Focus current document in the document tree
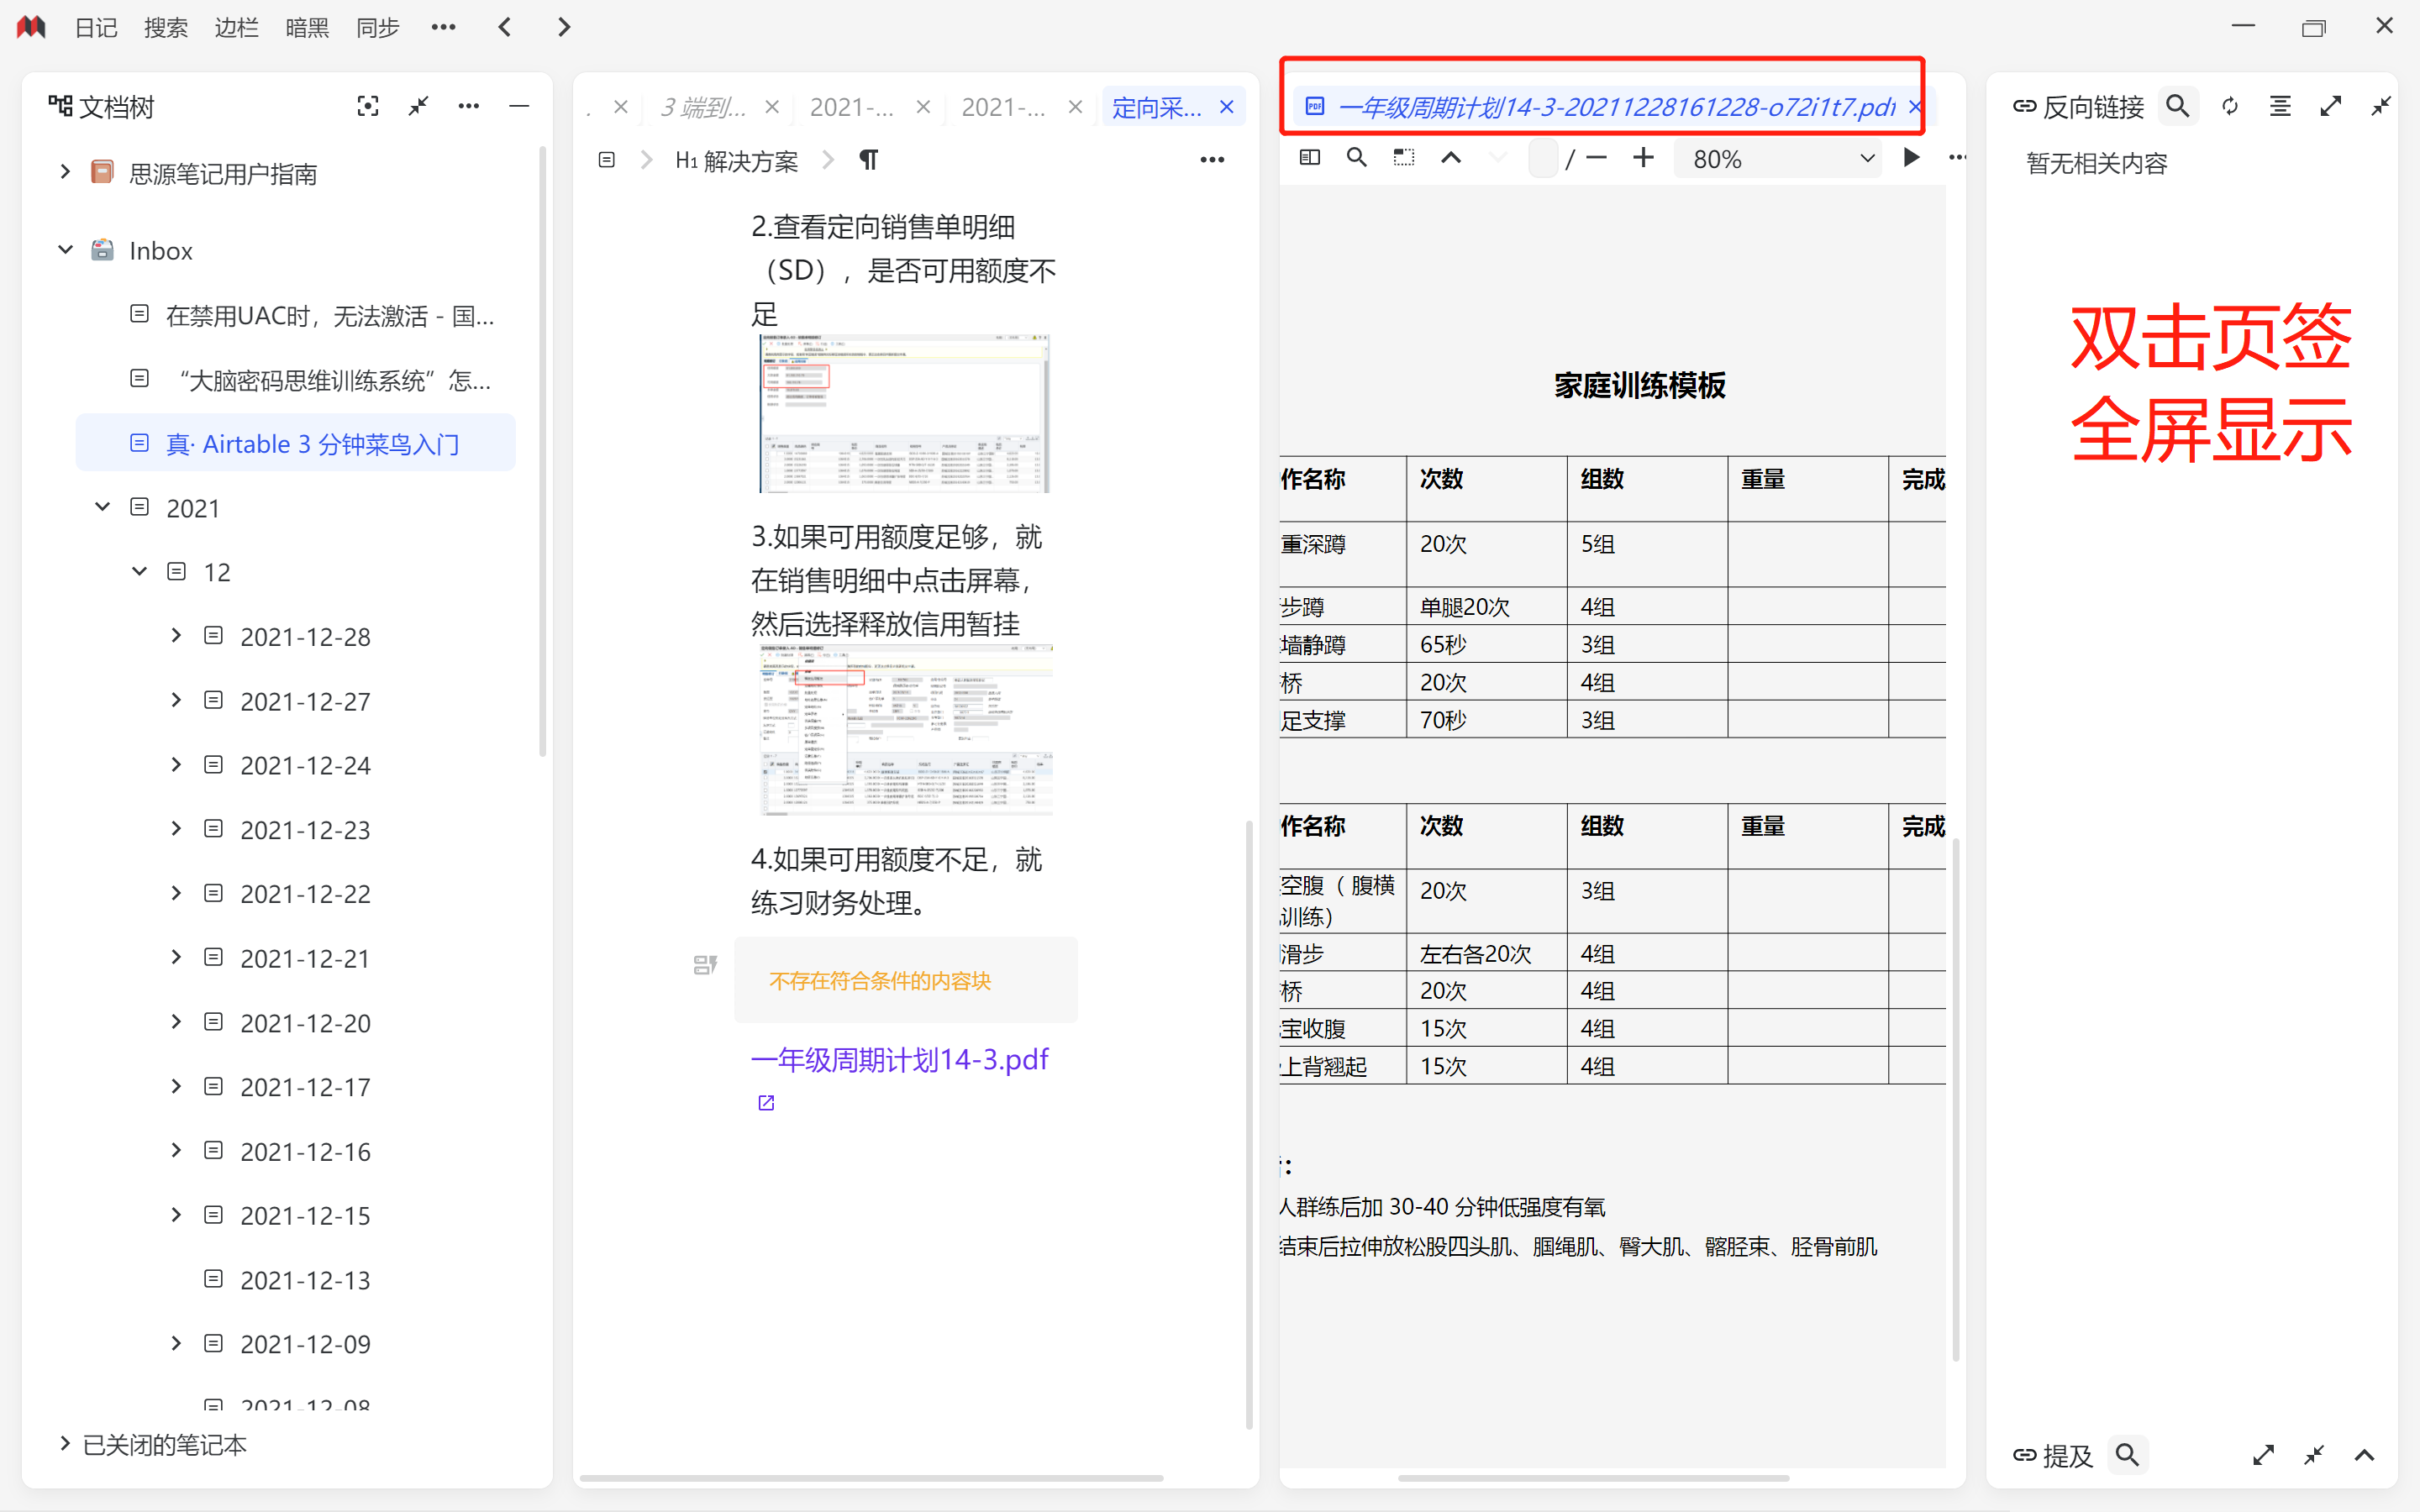 pyautogui.click(x=367, y=106)
